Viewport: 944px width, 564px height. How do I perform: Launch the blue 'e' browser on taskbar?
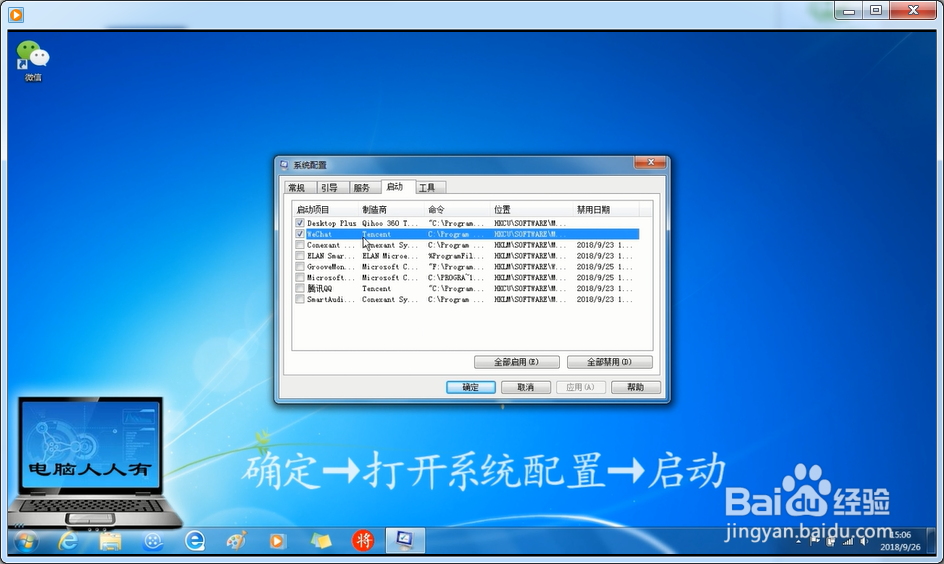click(194, 541)
